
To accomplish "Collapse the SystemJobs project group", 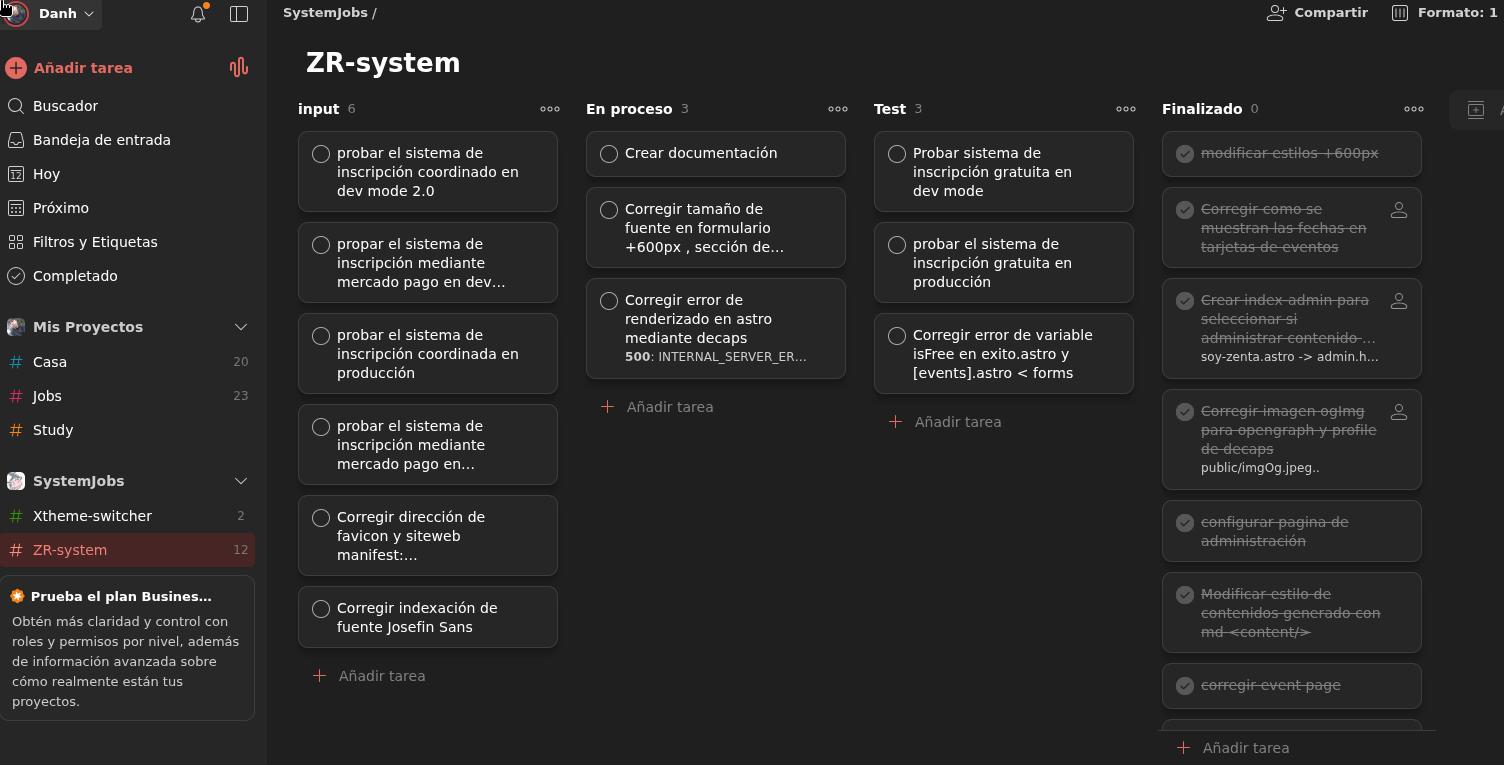I will (241, 481).
